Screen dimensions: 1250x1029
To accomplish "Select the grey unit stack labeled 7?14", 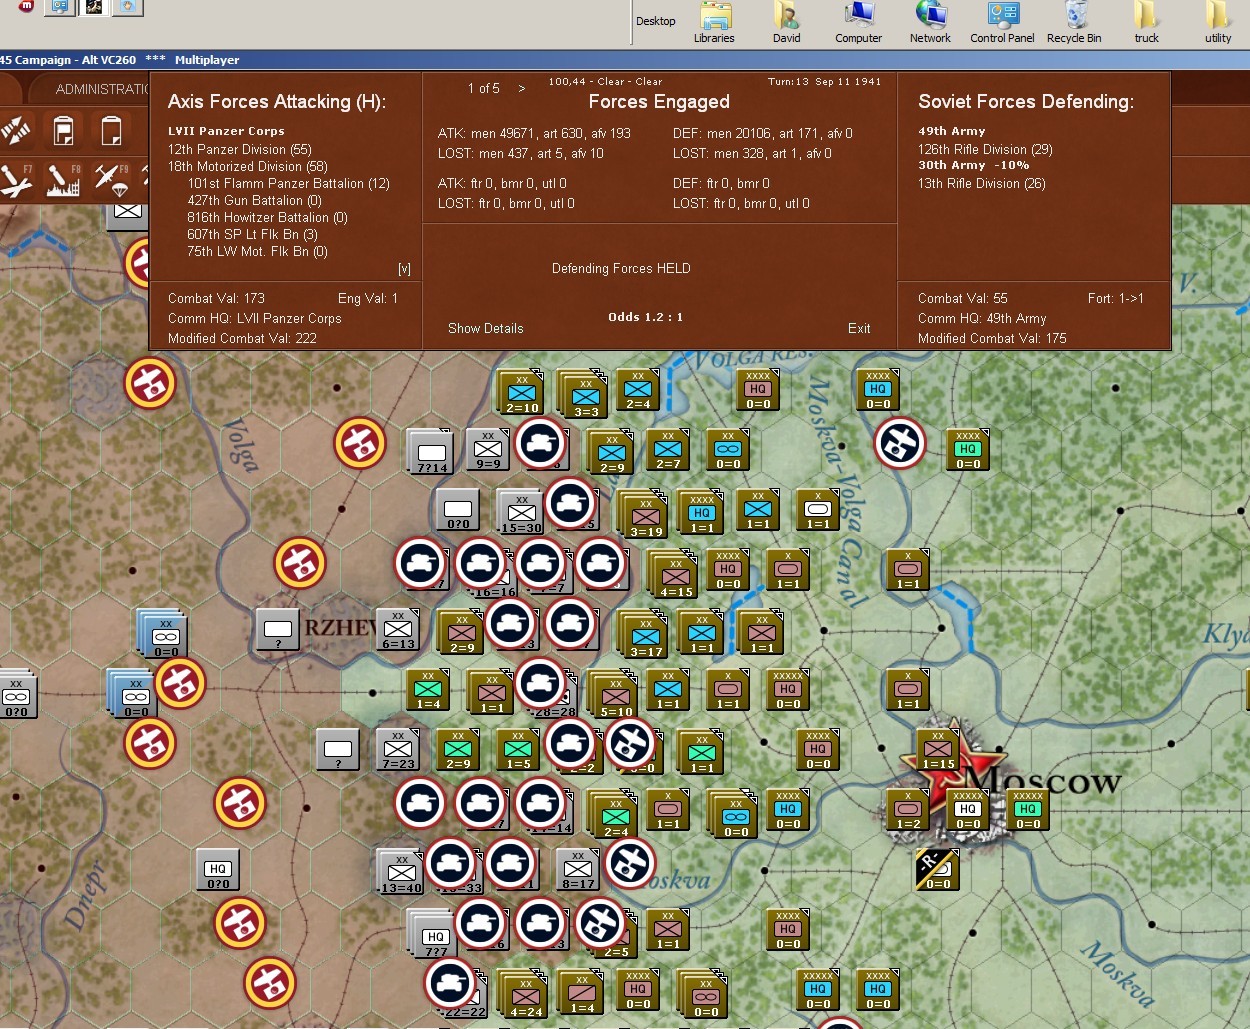I will tap(431, 453).
